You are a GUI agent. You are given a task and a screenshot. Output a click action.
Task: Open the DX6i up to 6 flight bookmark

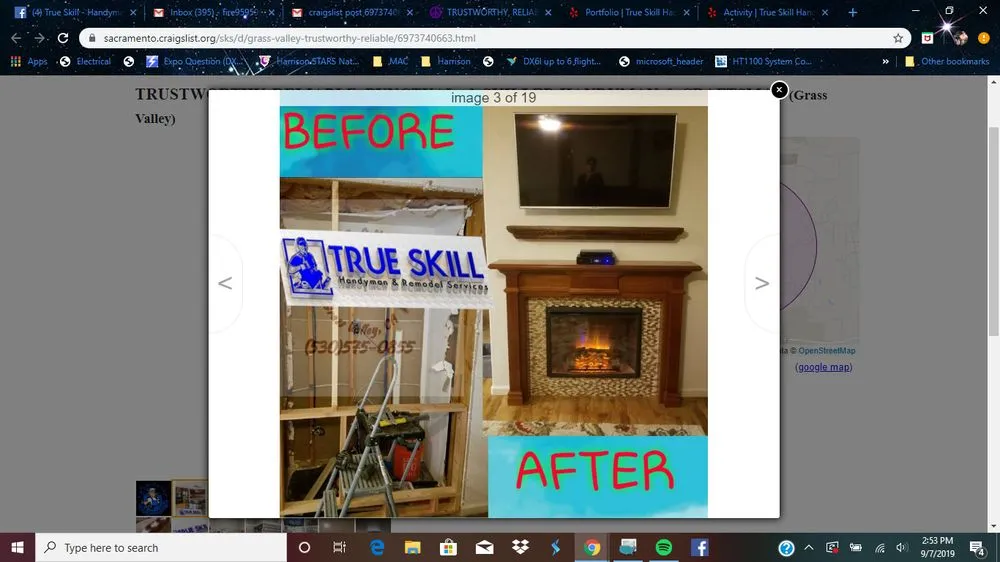[554, 61]
